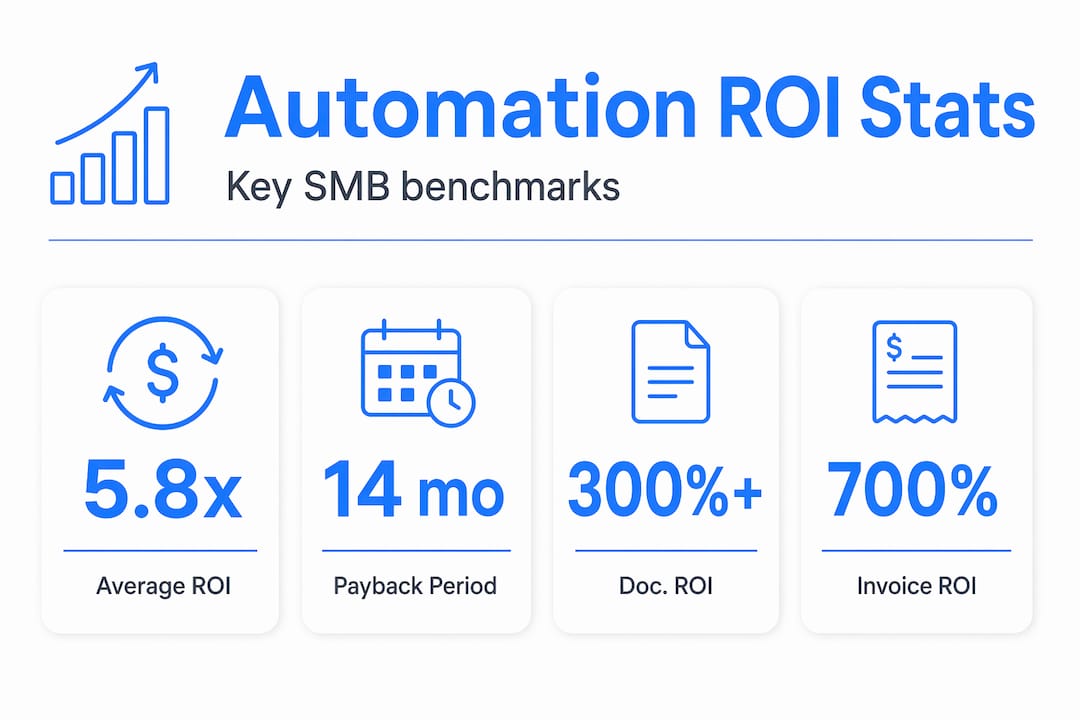Click the 700% statistic value
The height and width of the screenshot is (720, 1080).
(x=912, y=490)
